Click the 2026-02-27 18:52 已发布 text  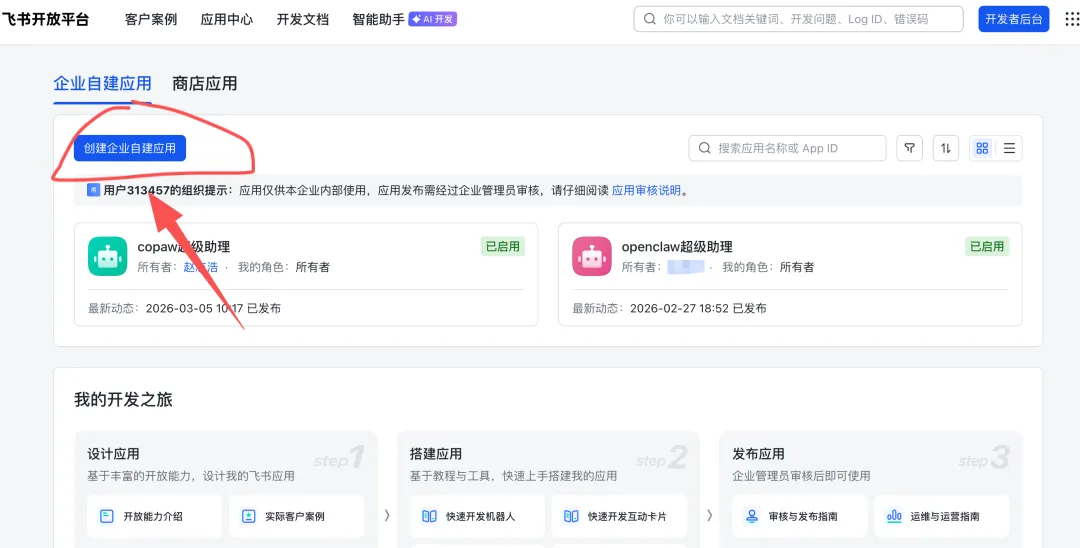tap(698, 308)
